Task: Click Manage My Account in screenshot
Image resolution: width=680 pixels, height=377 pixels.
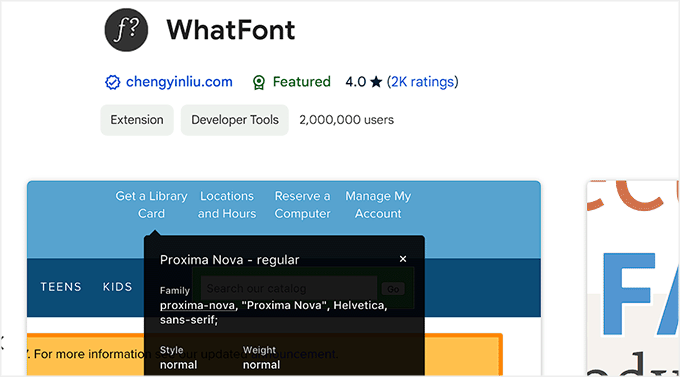Action: click(378, 205)
